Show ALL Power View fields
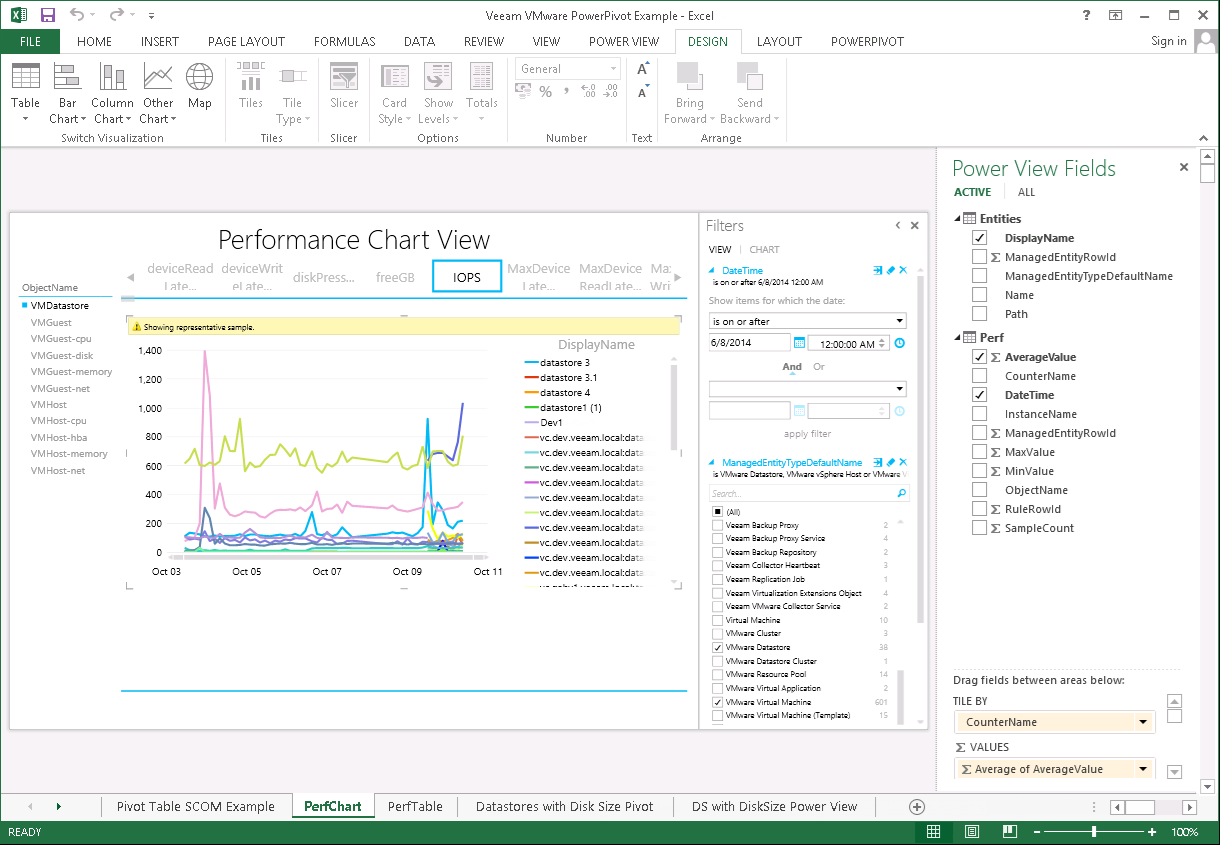 coord(1026,192)
